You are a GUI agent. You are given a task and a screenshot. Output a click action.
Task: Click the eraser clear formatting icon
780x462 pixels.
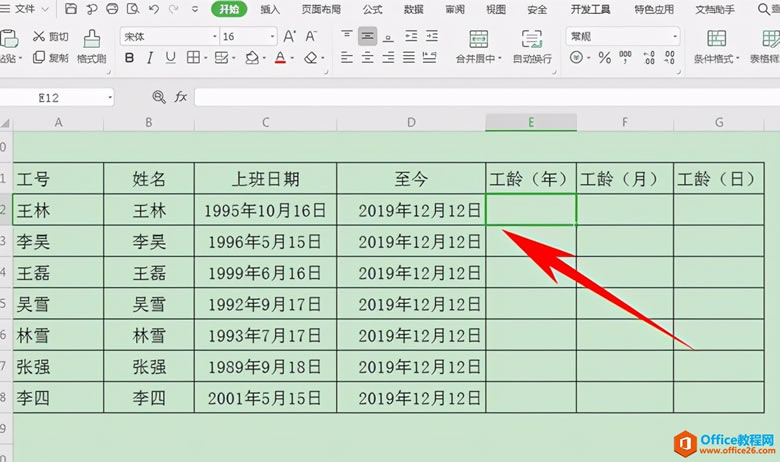pos(311,58)
